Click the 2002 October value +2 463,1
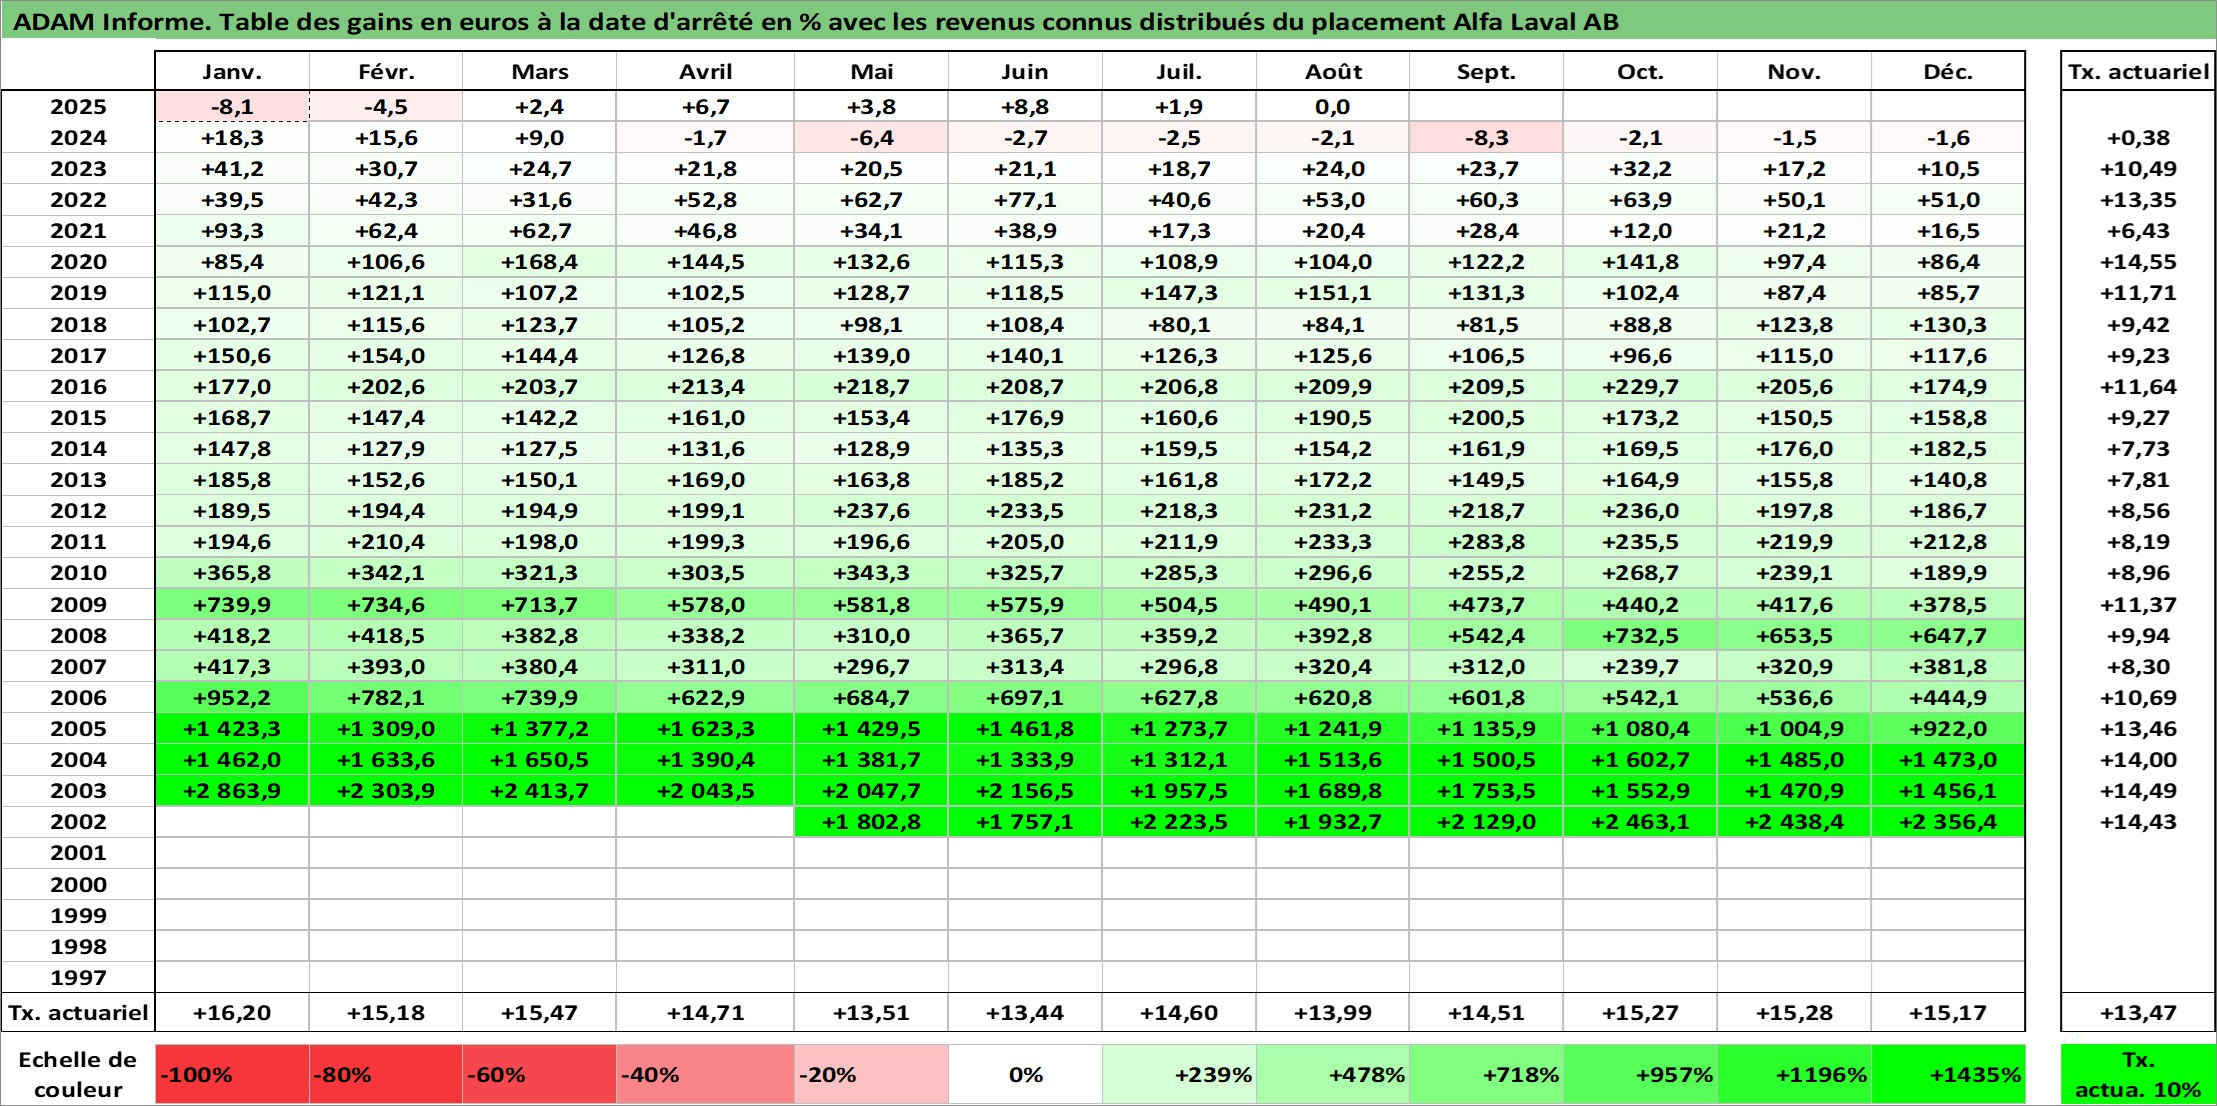Image resolution: width=2217 pixels, height=1106 pixels. (1640, 822)
